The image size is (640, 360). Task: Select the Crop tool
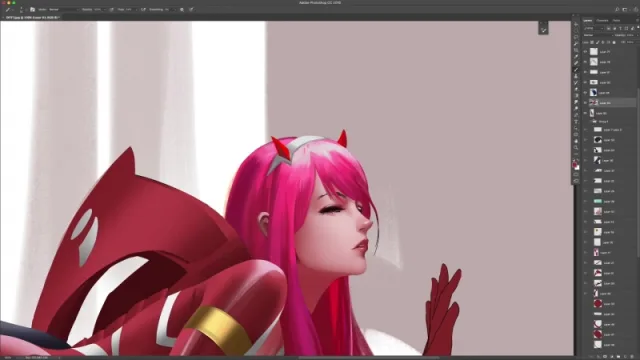point(576,50)
